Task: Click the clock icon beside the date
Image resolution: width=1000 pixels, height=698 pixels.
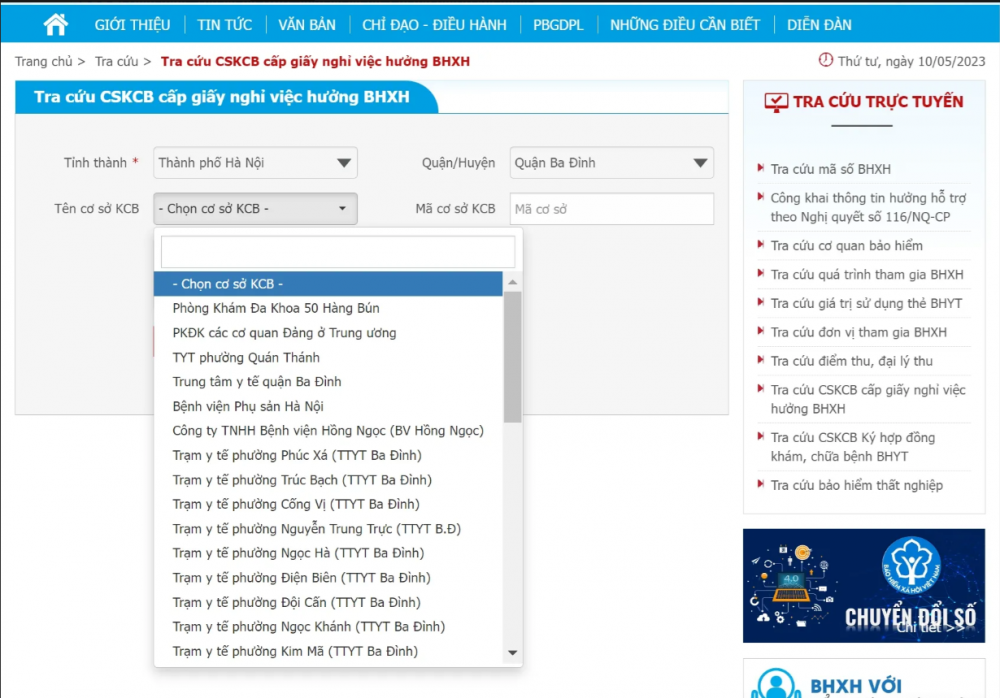Action: tap(825, 60)
